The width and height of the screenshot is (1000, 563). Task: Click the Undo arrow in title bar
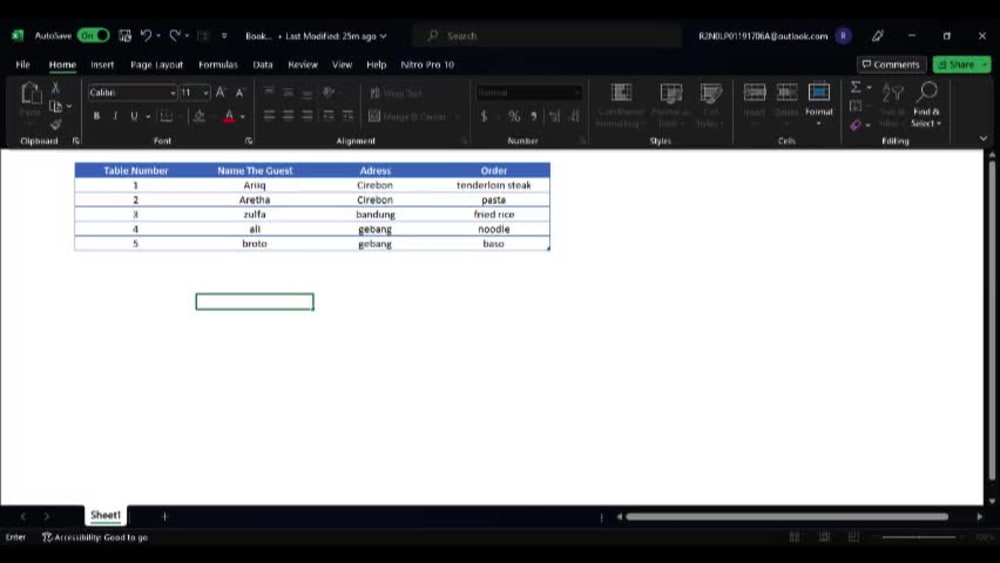click(146, 36)
